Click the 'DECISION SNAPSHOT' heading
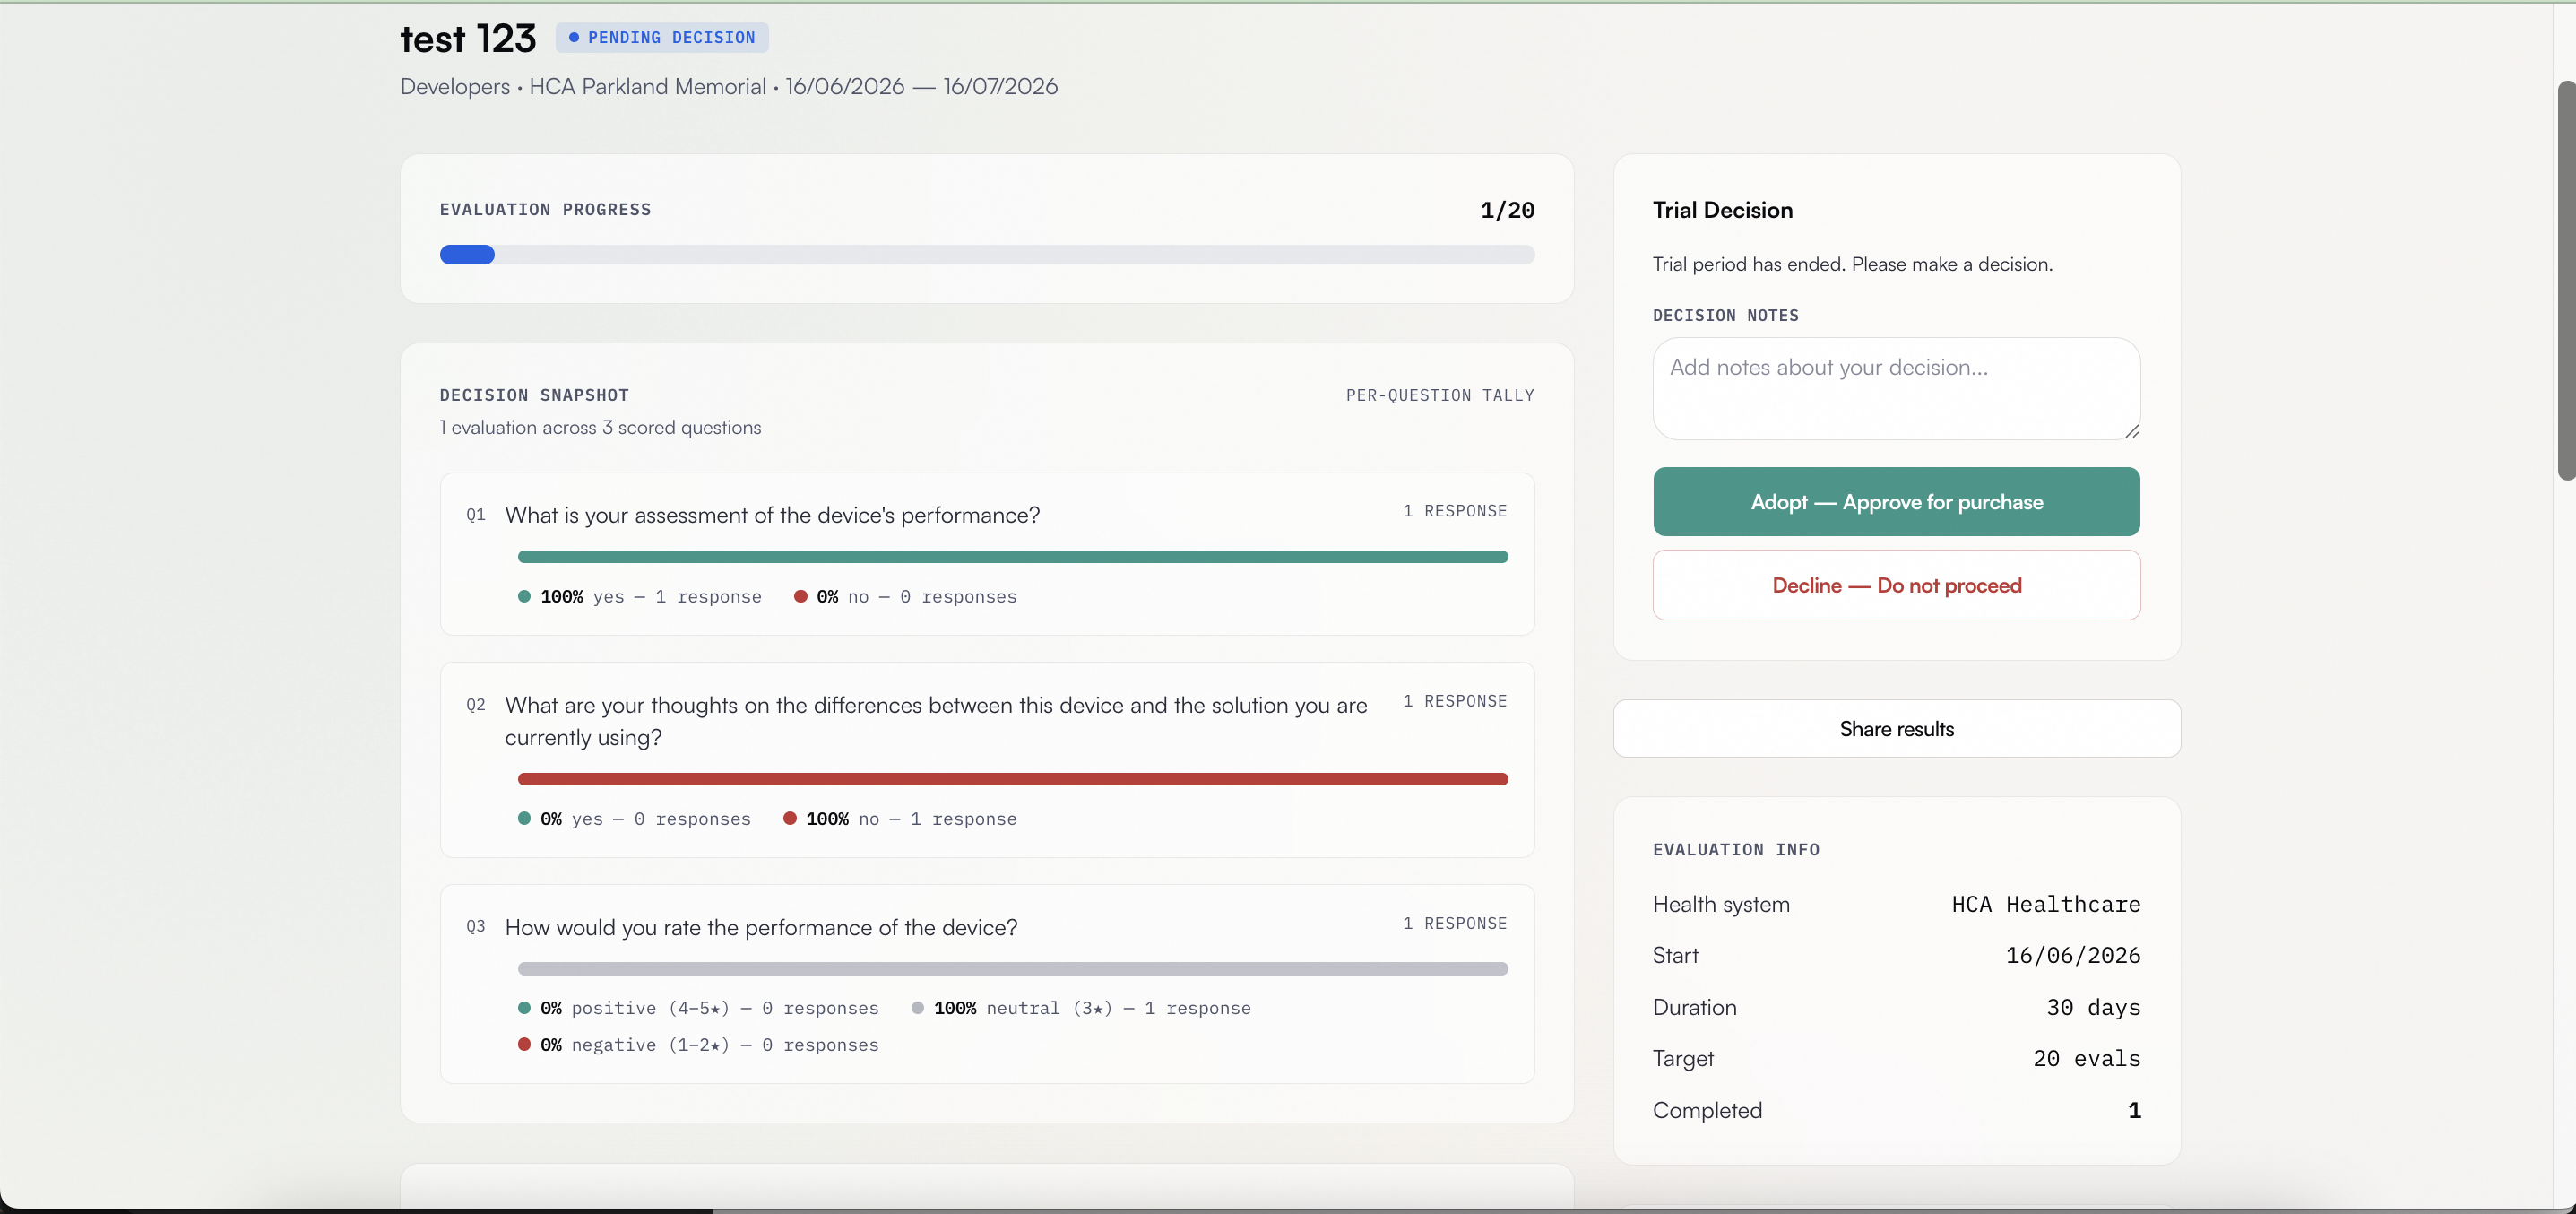 coord(534,395)
